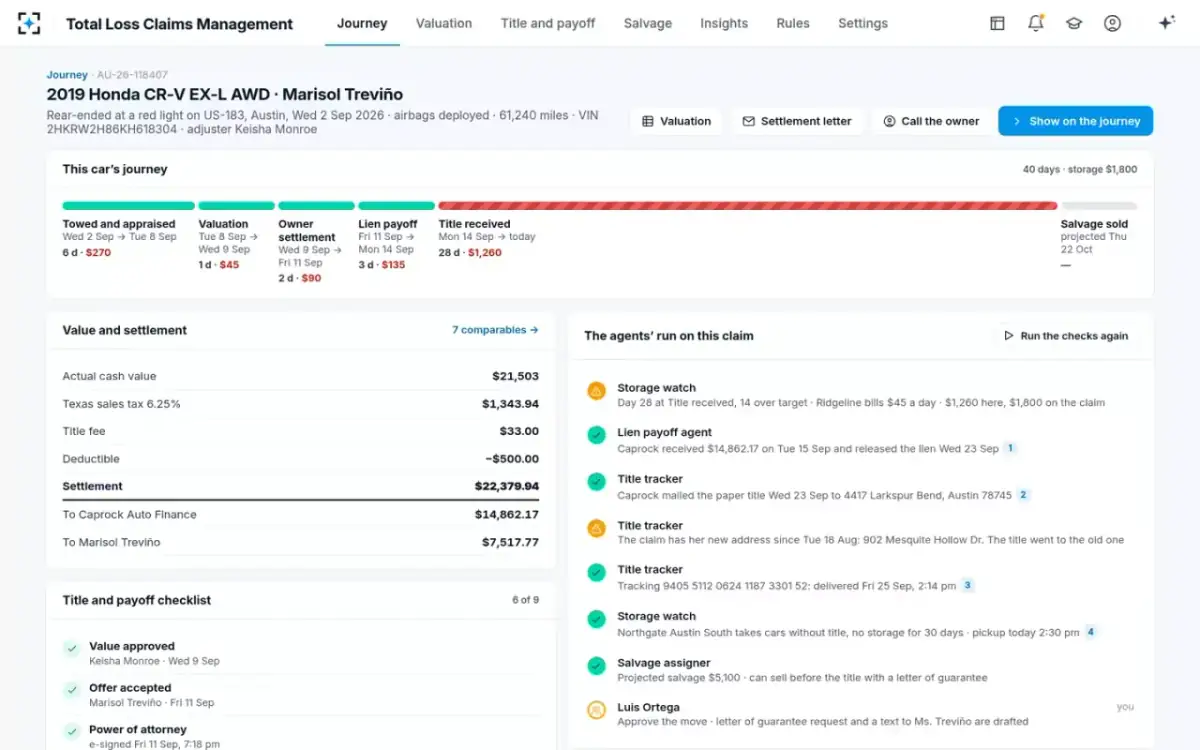Screen dimensions: 1200x750
Task: Open the notifications bell
Action: [1036, 23]
